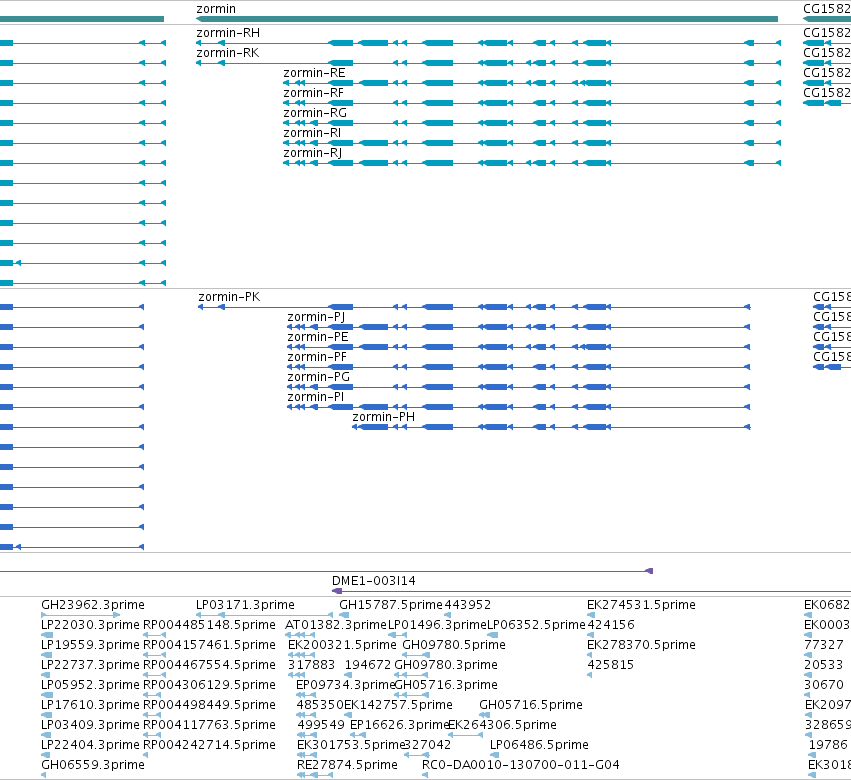Screen dimensions: 851x780
Task: Select the EK274531.5prime EST label
Action: [641, 605]
